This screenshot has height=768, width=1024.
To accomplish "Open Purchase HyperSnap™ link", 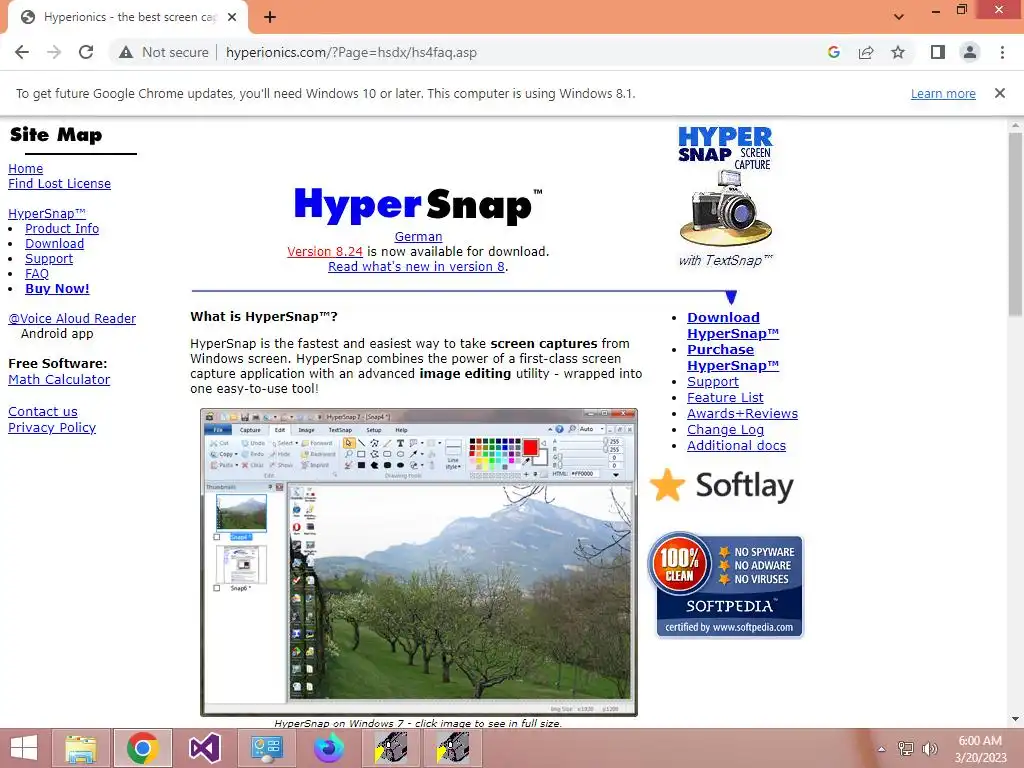I will click(733, 357).
